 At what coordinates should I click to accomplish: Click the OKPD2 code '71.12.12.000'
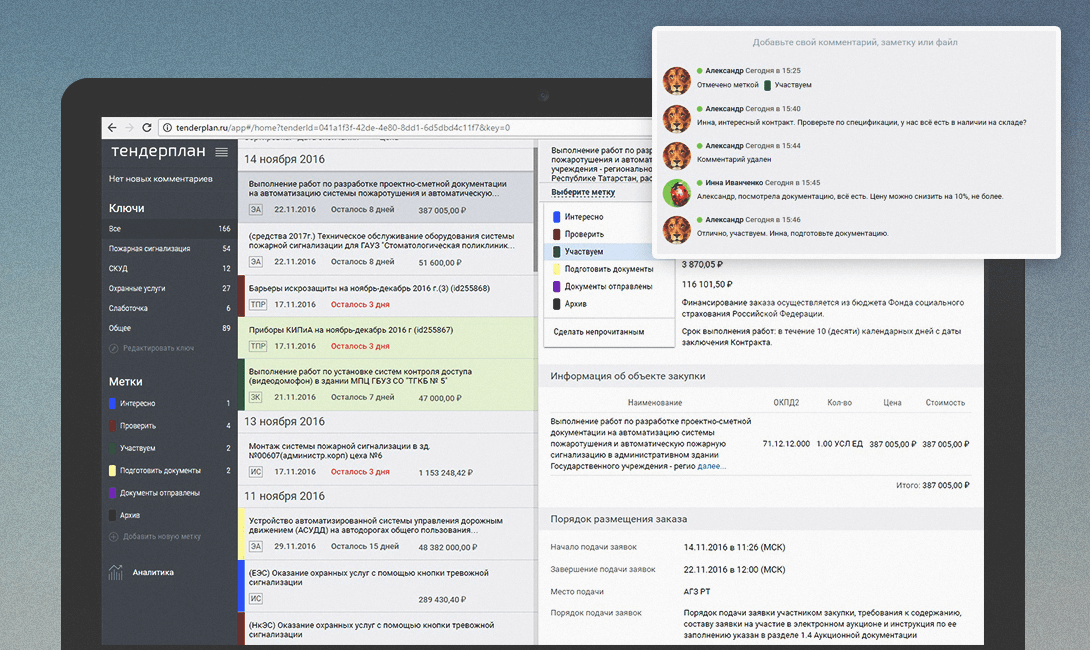tap(786, 444)
